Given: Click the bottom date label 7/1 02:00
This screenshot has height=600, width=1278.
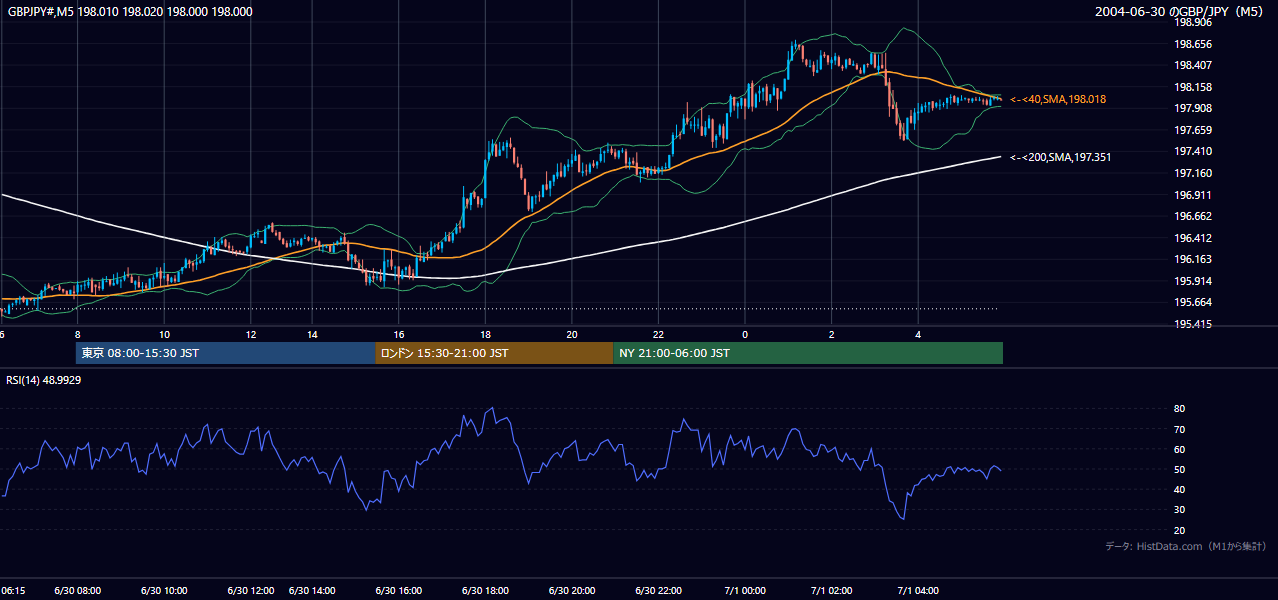Looking at the screenshot, I should (832, 590).
